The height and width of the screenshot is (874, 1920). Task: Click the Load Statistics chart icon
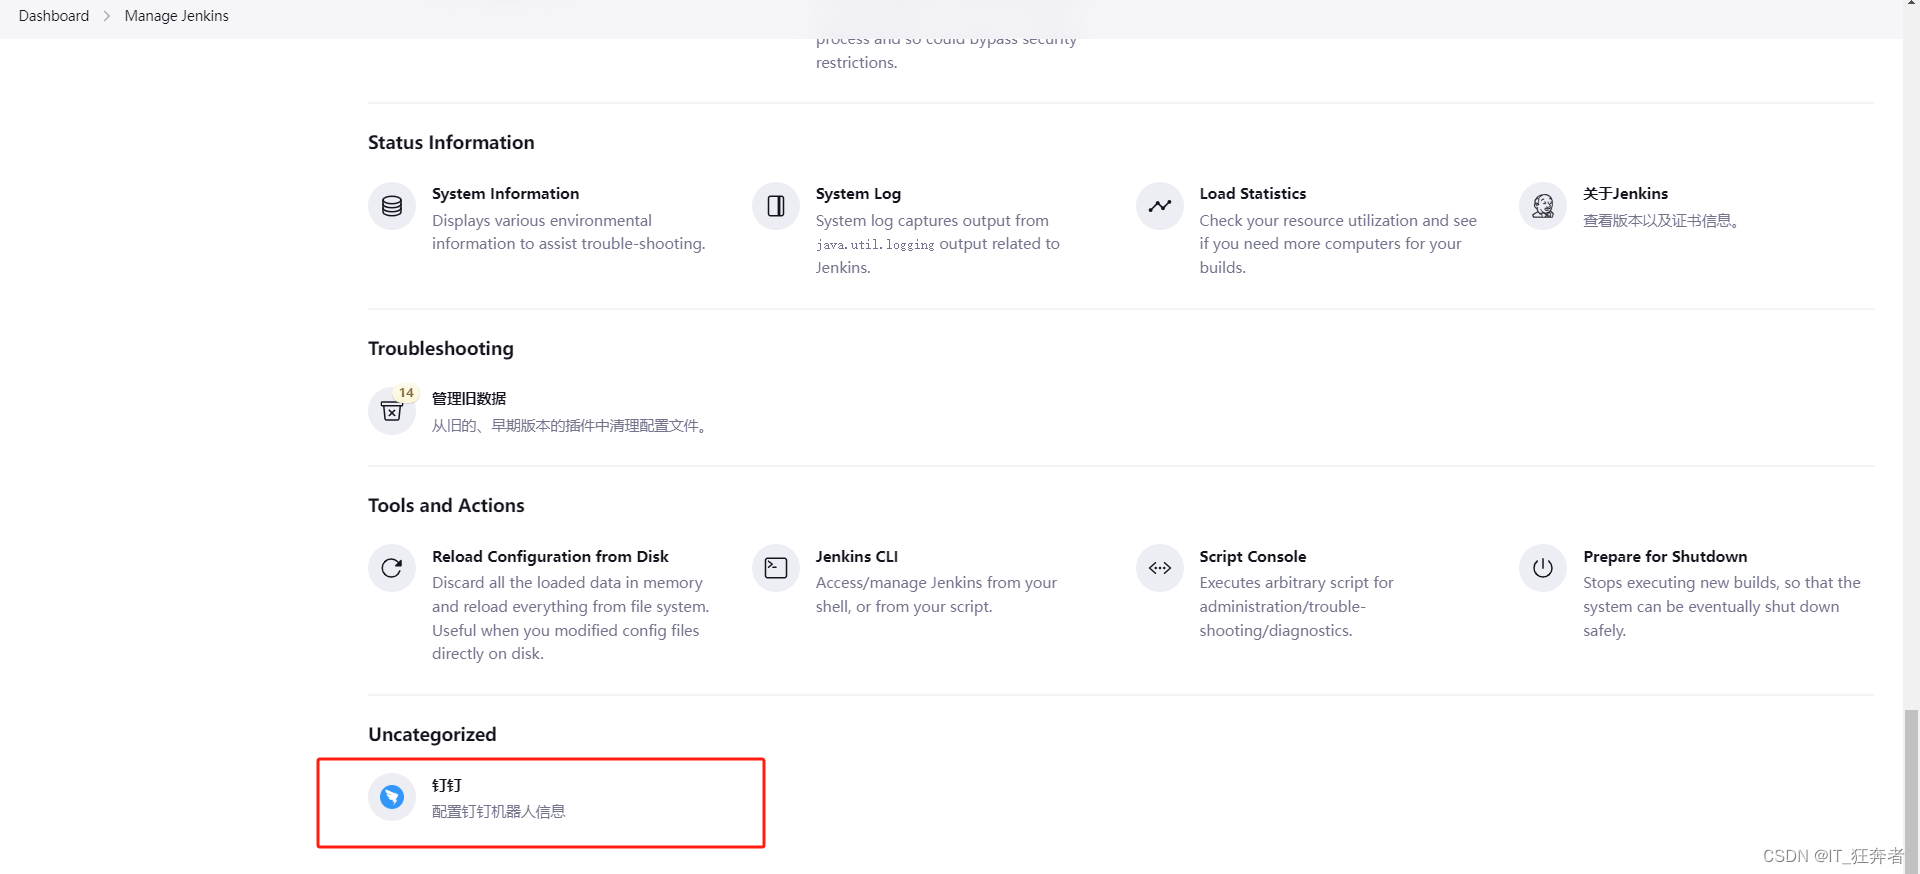[1160, 206]
